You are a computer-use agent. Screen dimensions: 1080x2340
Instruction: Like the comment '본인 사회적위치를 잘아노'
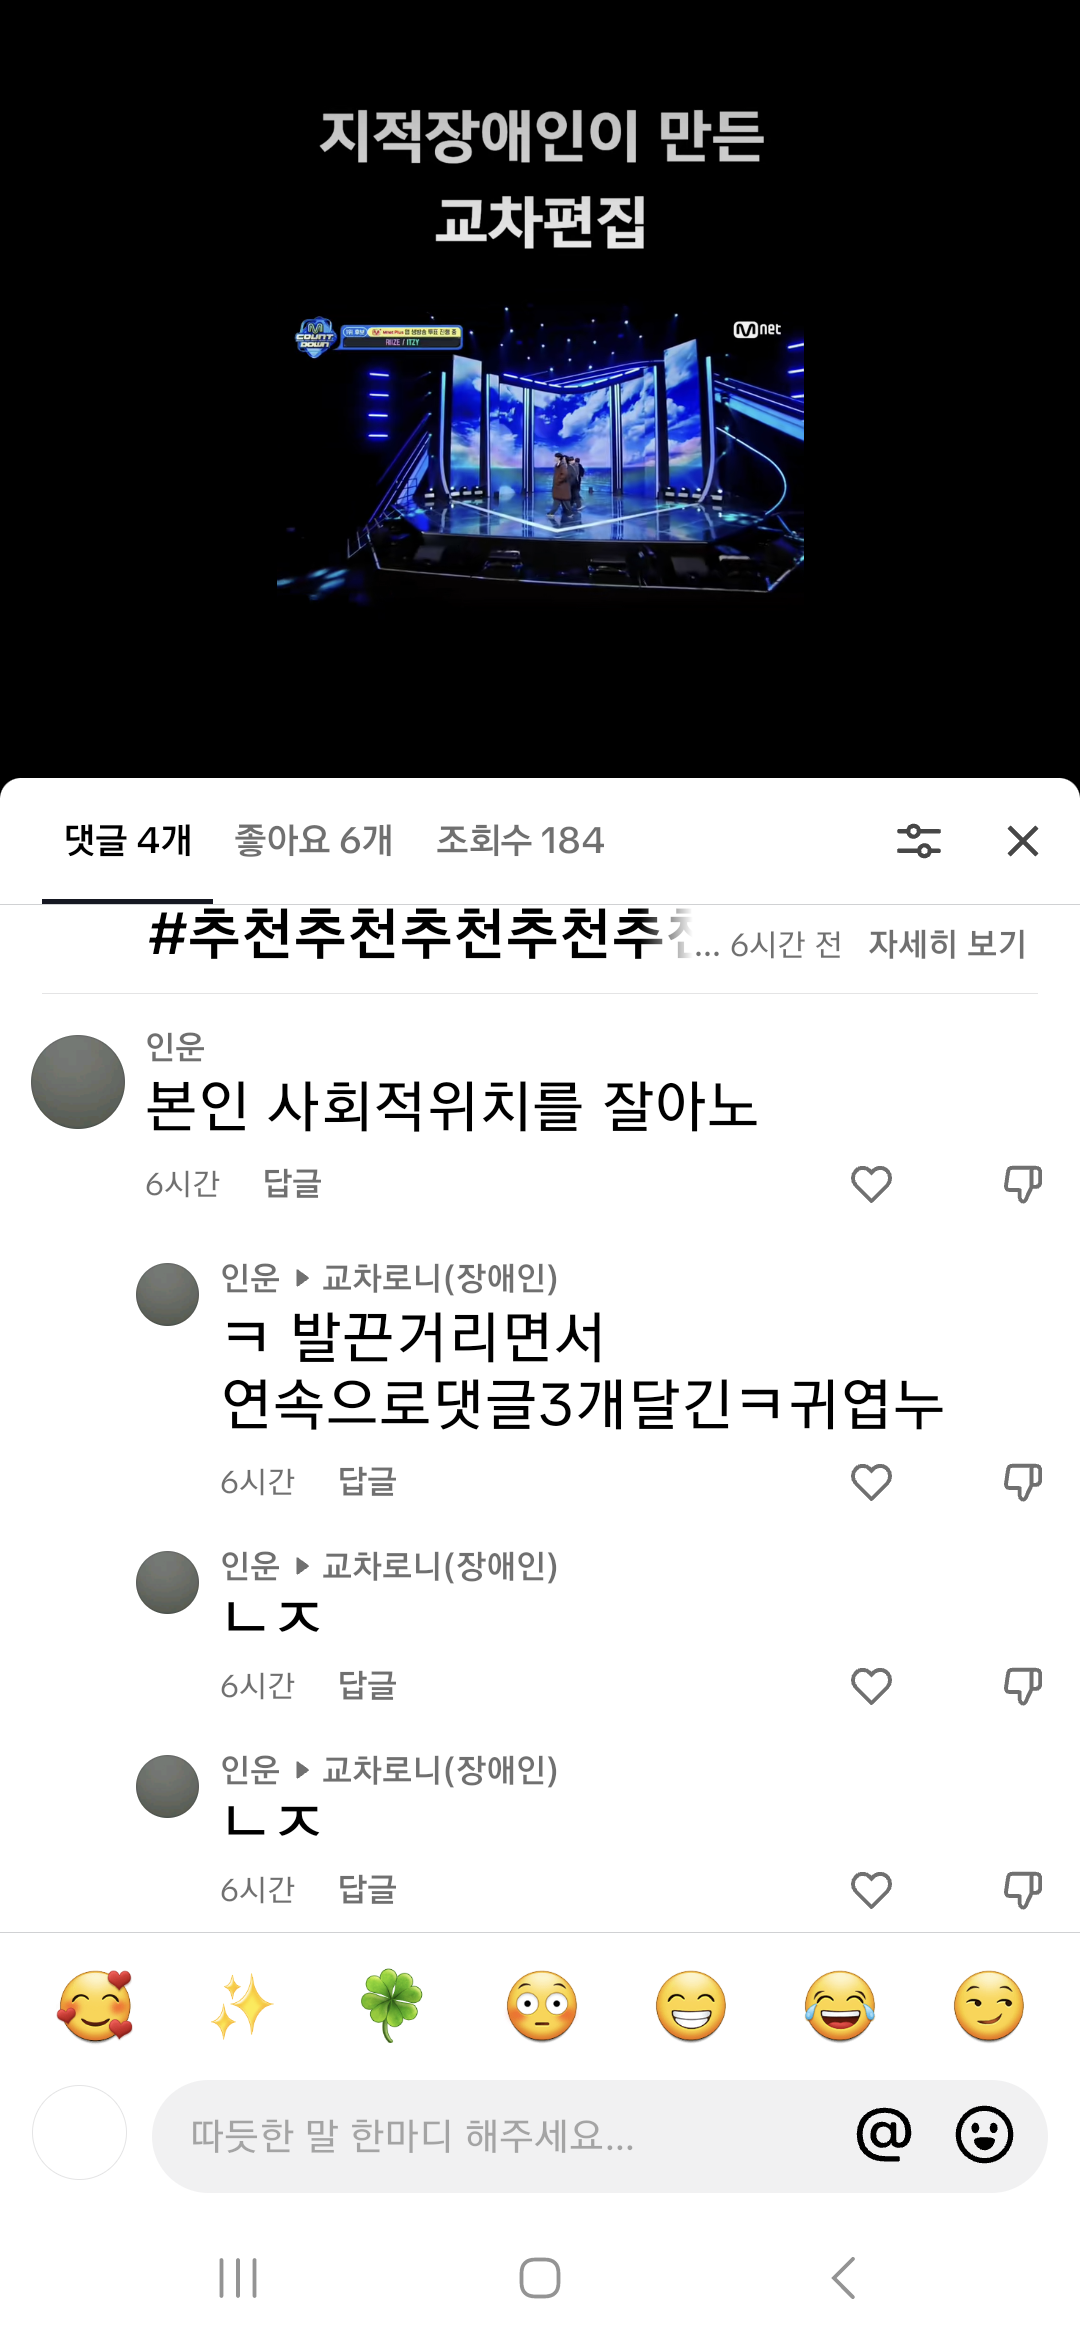click(871, 1184)
